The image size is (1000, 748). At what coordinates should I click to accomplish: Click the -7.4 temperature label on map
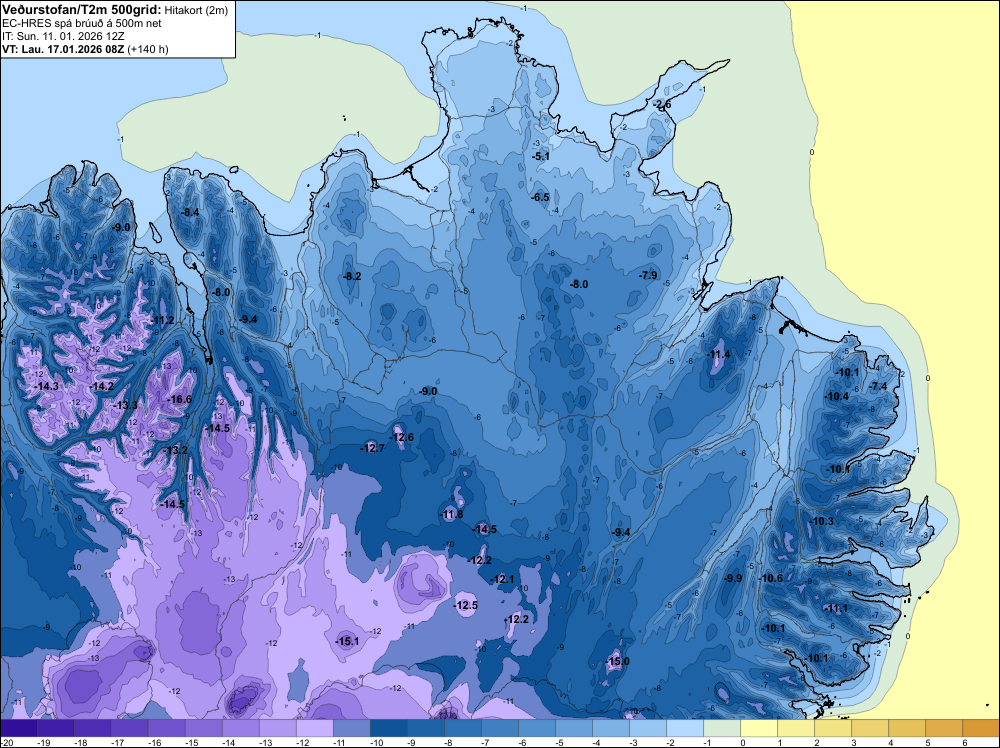(x=879, y=387)
